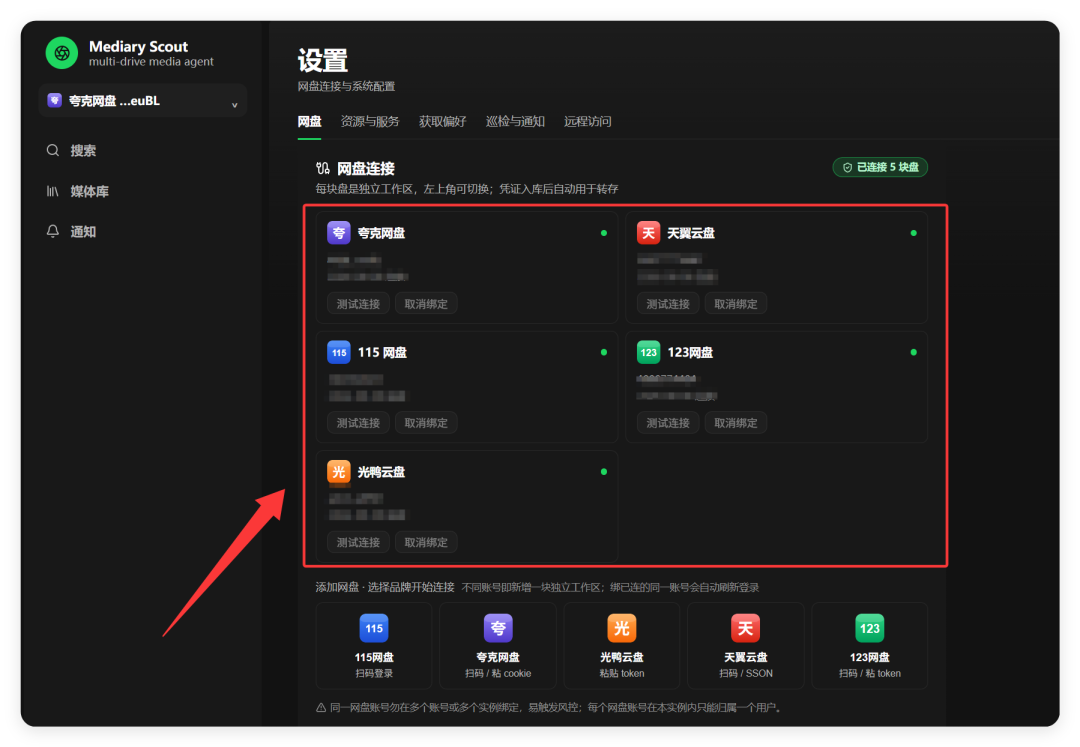Add 123网盘 via 扫码 / 粘 token tile

tap(870, 646)
